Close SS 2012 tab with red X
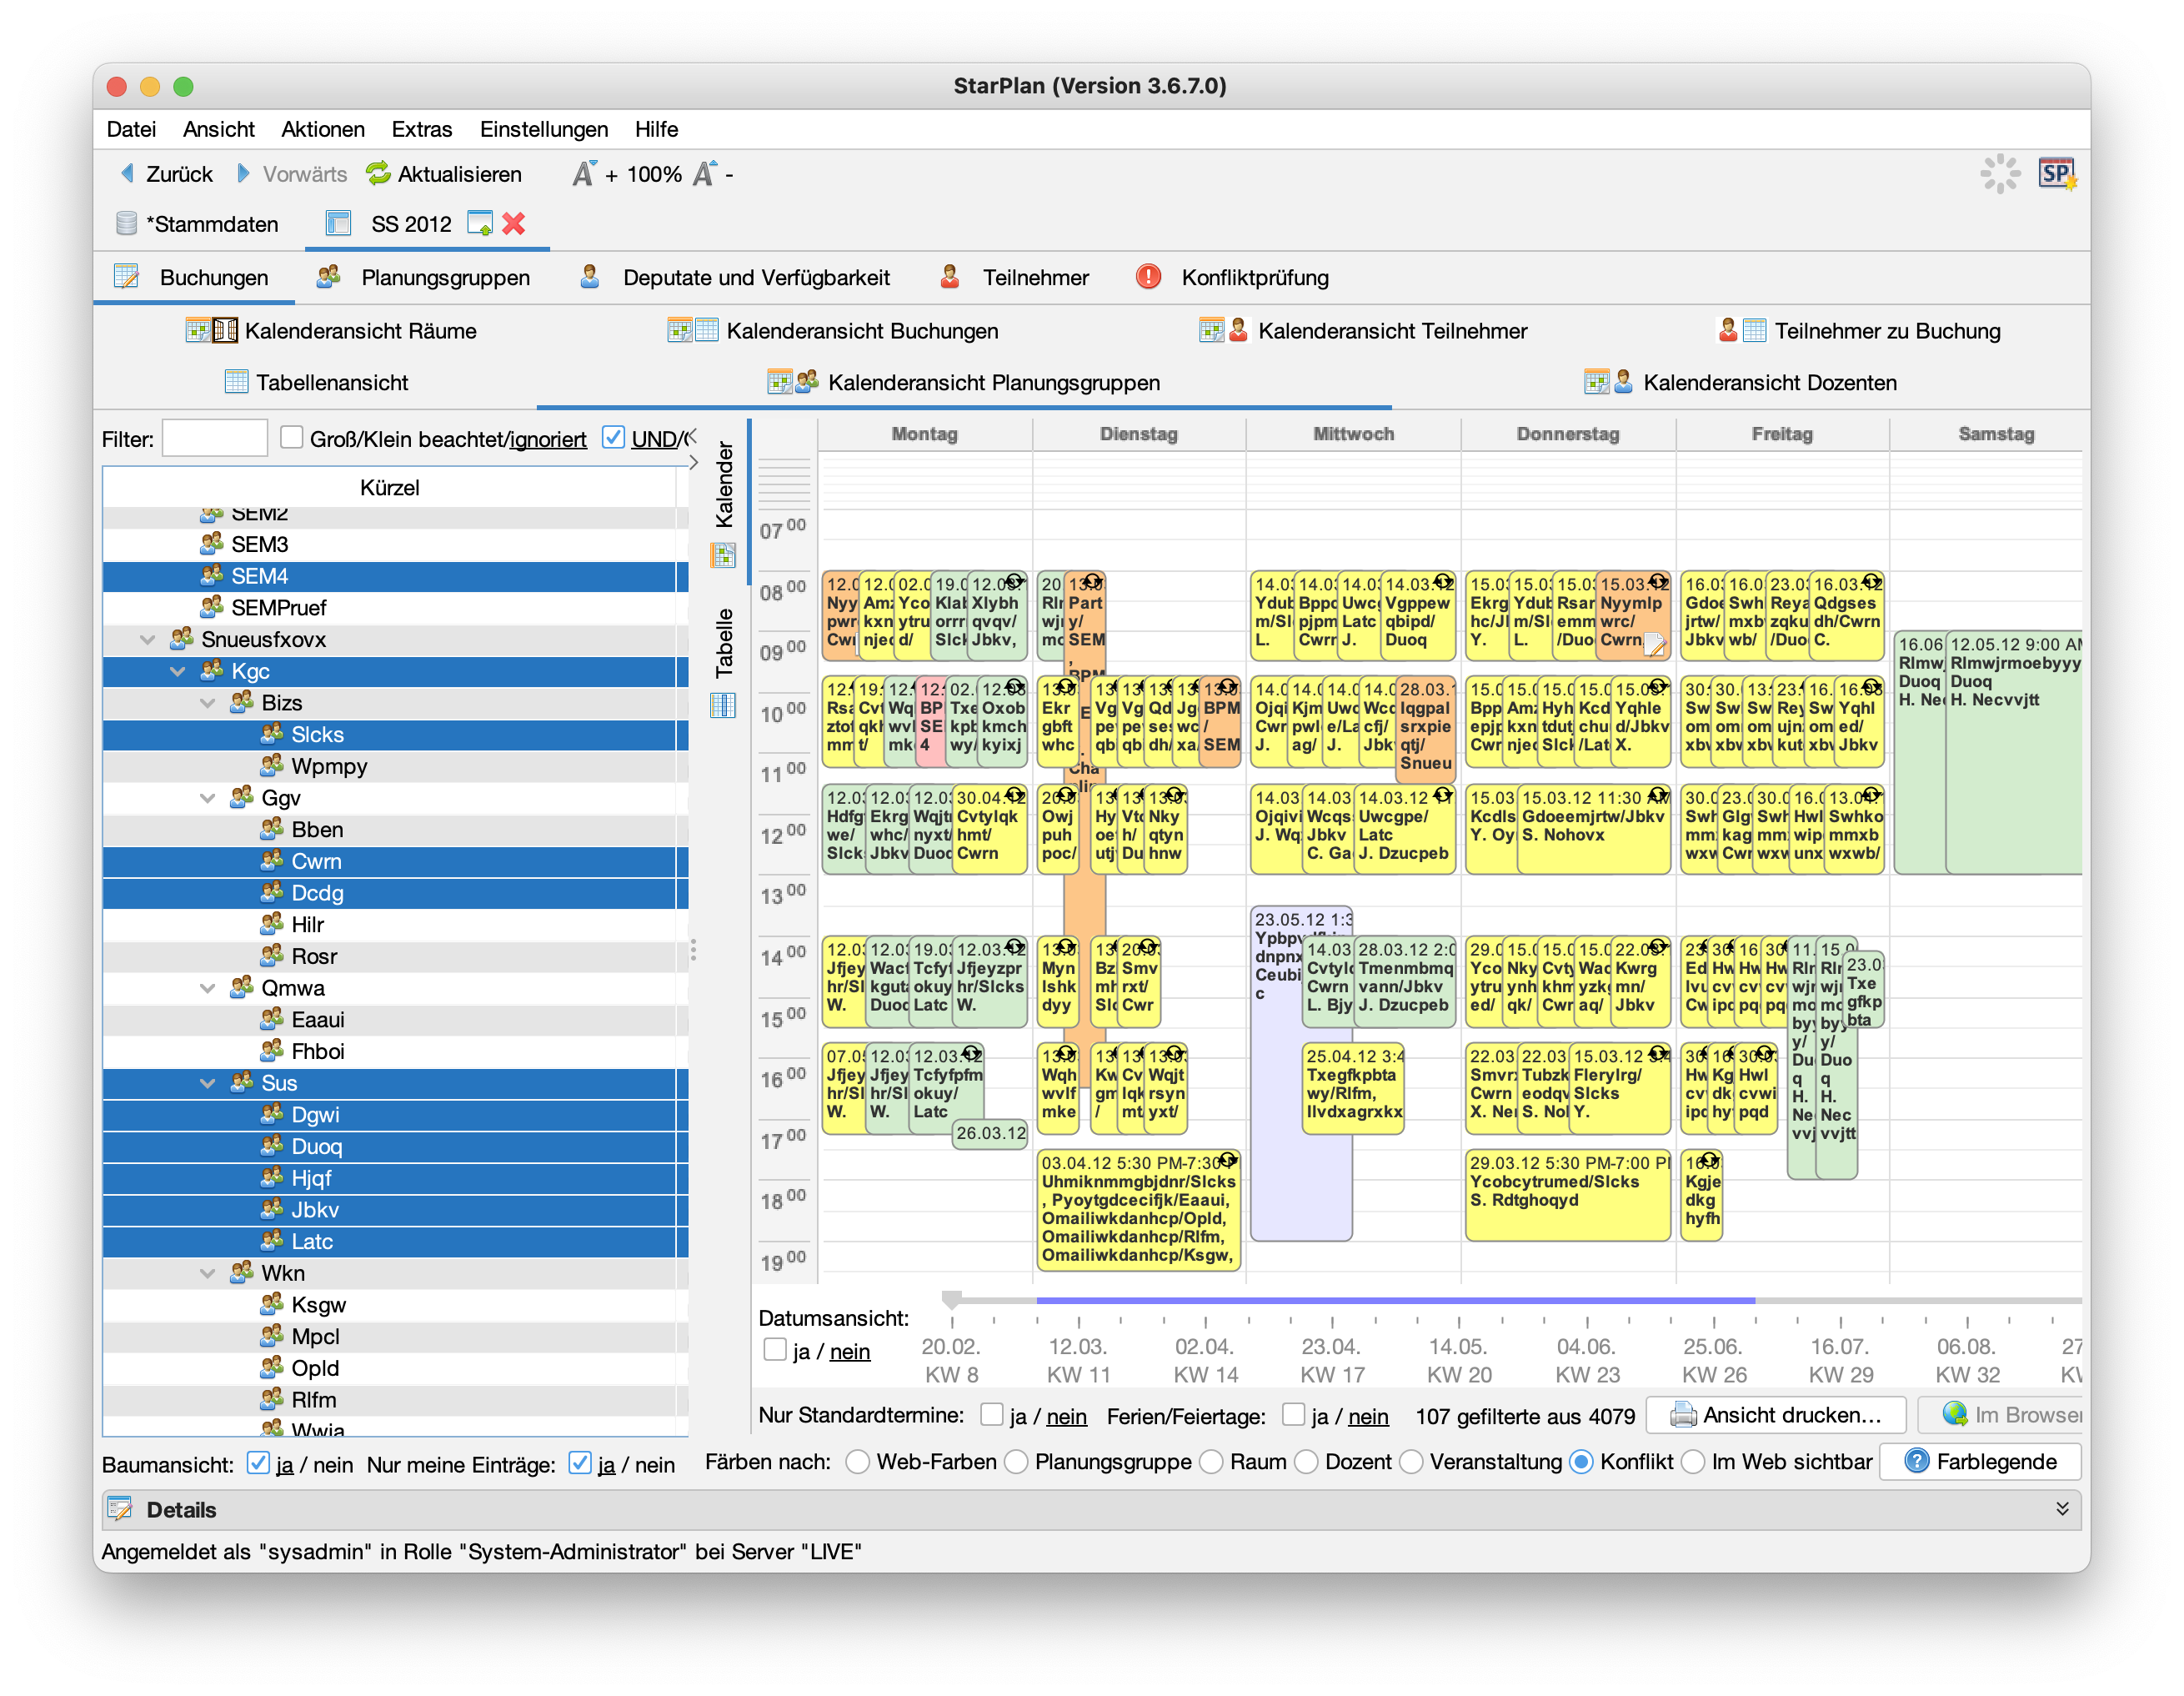 (514, 223)
